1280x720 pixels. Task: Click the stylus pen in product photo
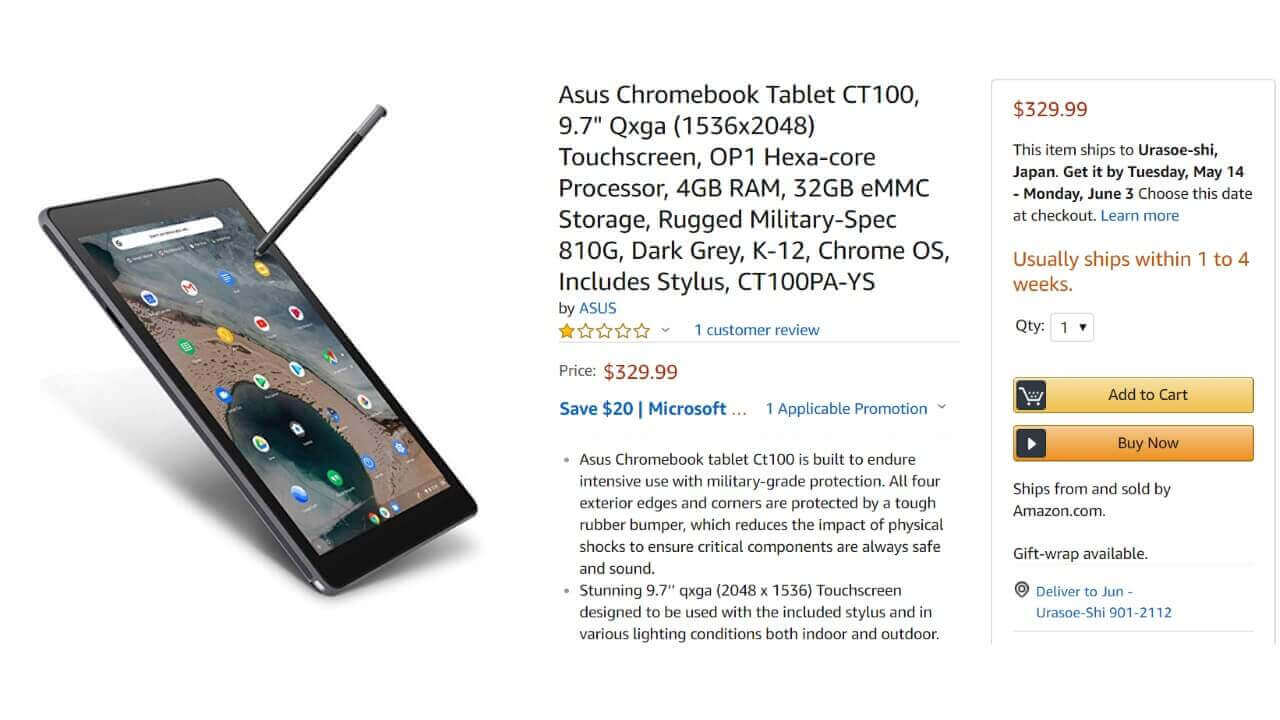pos(318,180)
